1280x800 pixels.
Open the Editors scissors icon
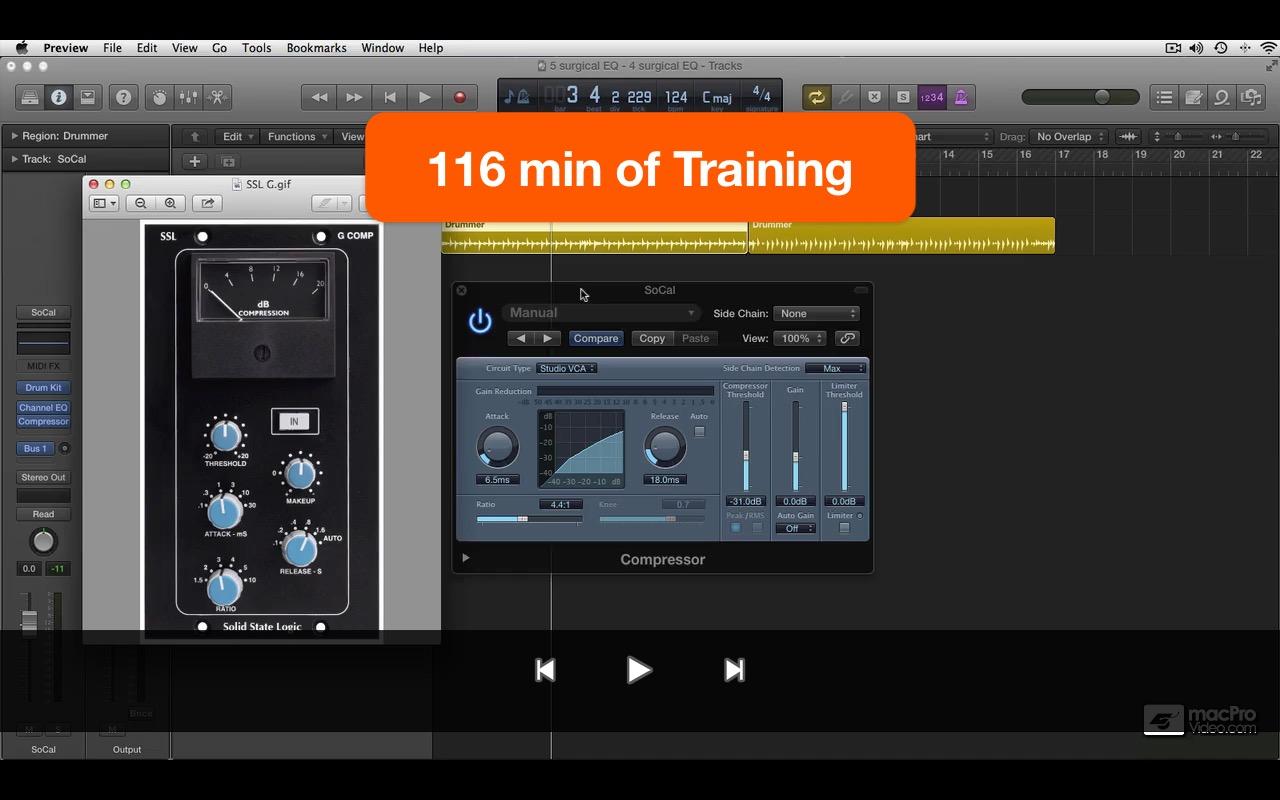(x=217, y=97)
